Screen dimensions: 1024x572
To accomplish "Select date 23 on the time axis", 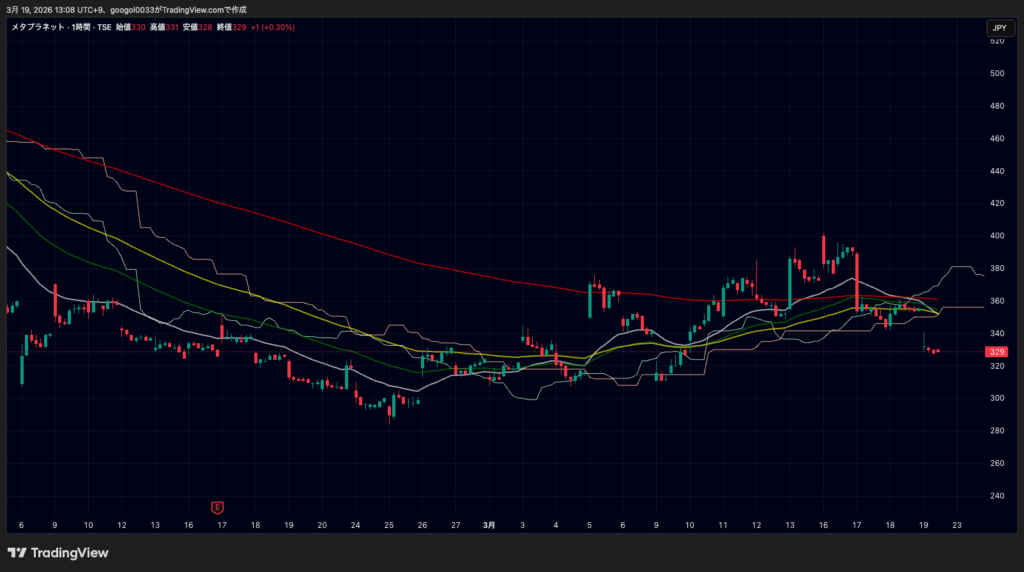I will [x=957, y=524].
